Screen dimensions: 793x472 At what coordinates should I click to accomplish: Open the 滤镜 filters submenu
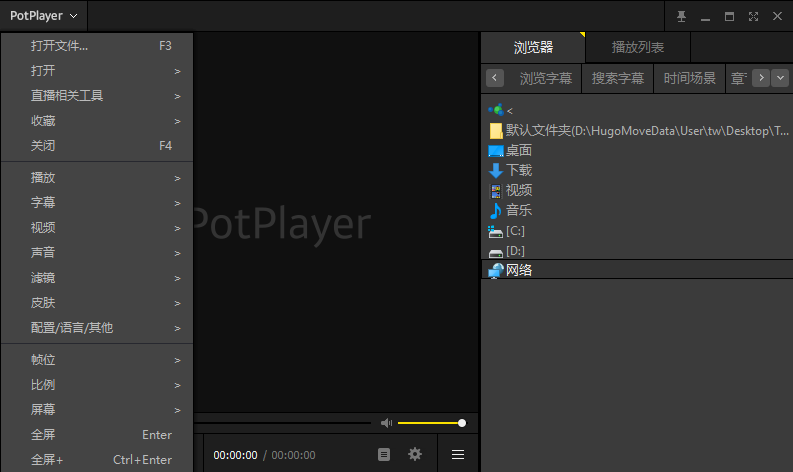point(97,278)
